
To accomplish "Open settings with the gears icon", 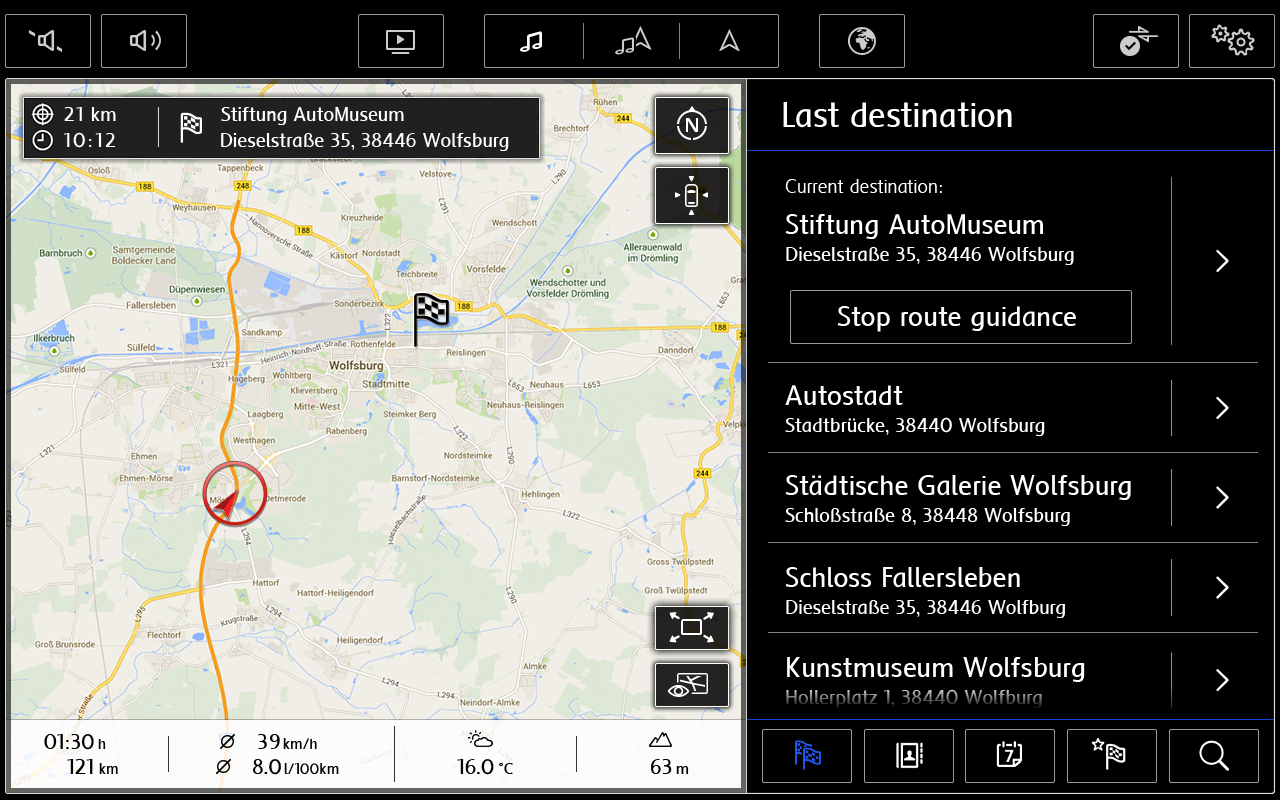I will coord(1232,41).
